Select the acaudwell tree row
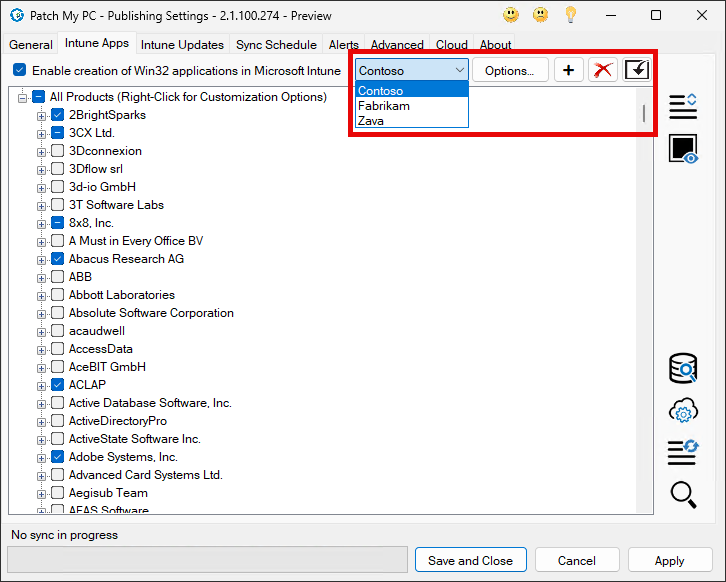Viewport: 726px width, 582px height. point(97,331)
